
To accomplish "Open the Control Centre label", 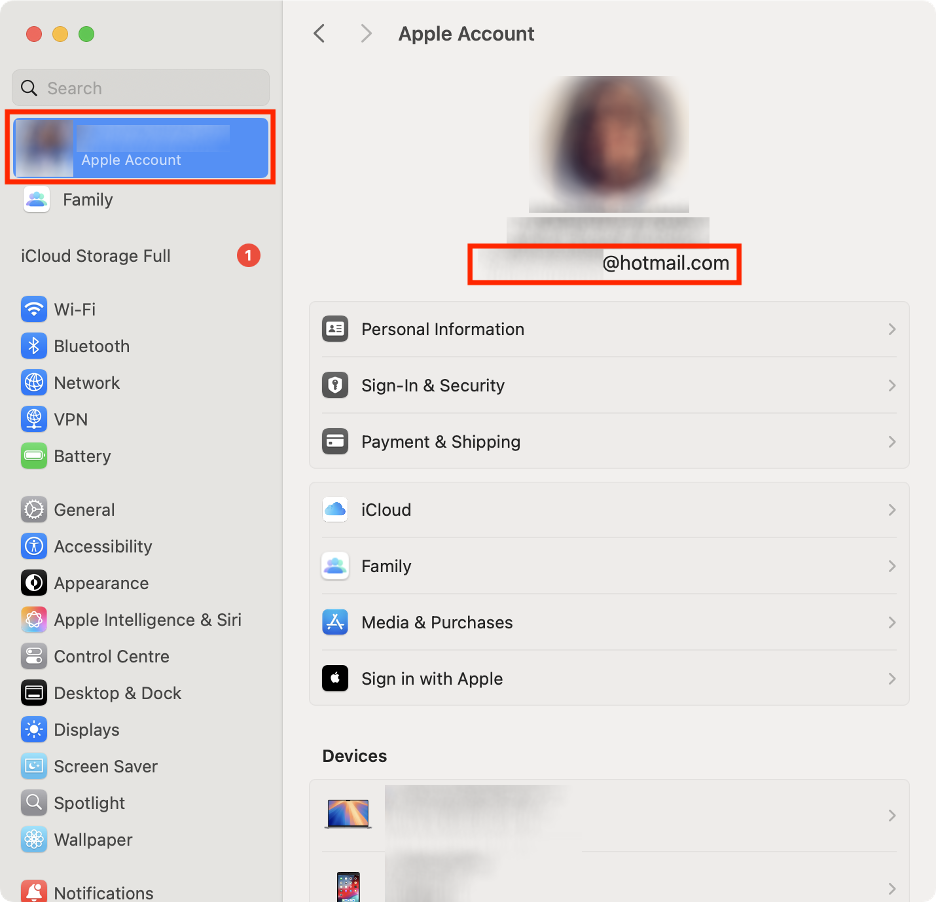I will [111, 656].
